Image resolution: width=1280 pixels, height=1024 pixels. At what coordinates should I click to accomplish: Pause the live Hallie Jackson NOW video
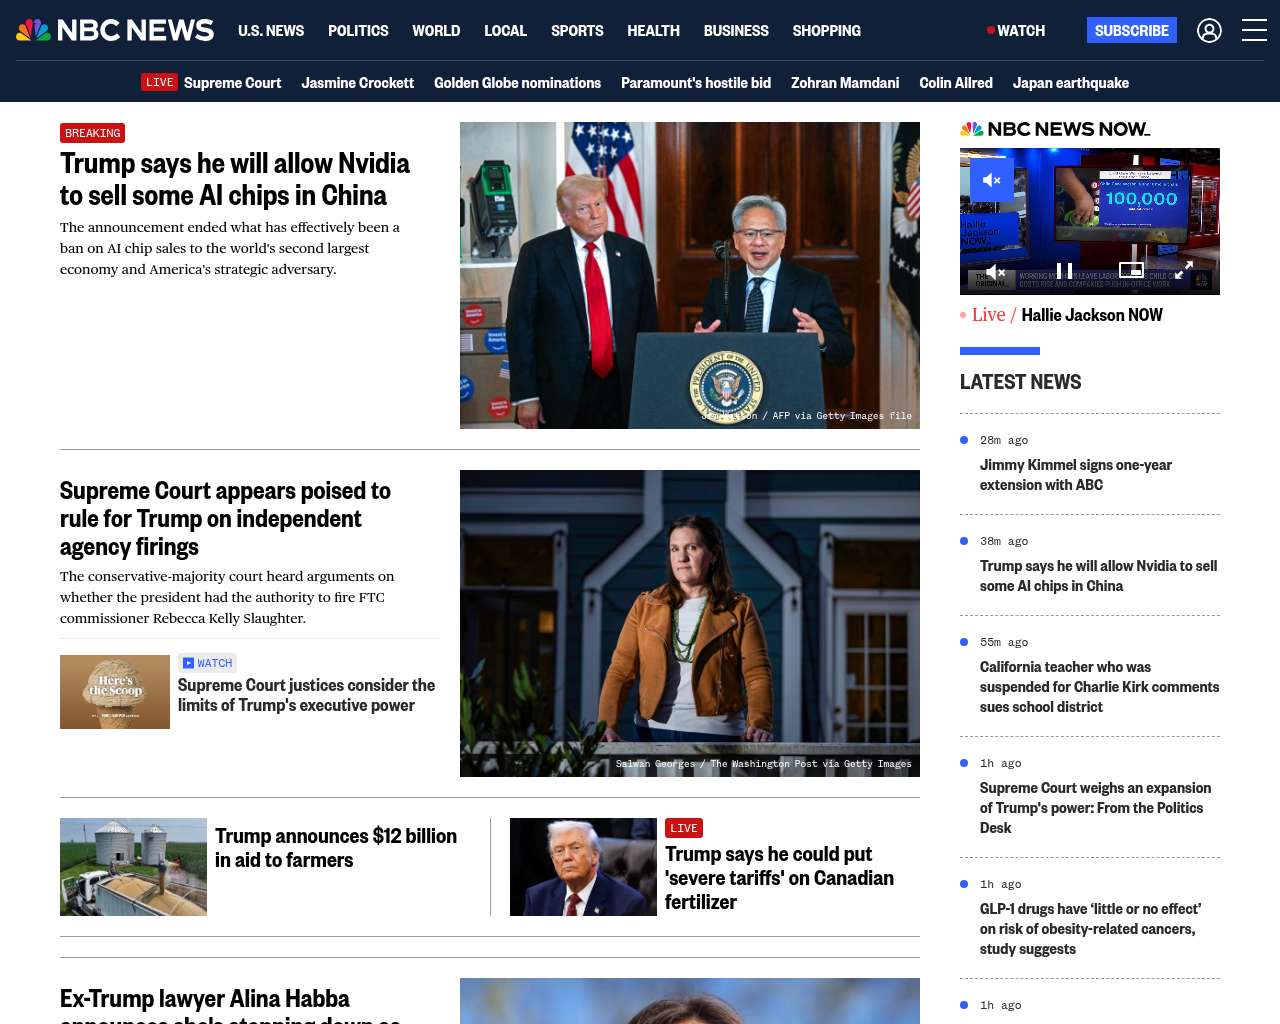pos(1064,271)
